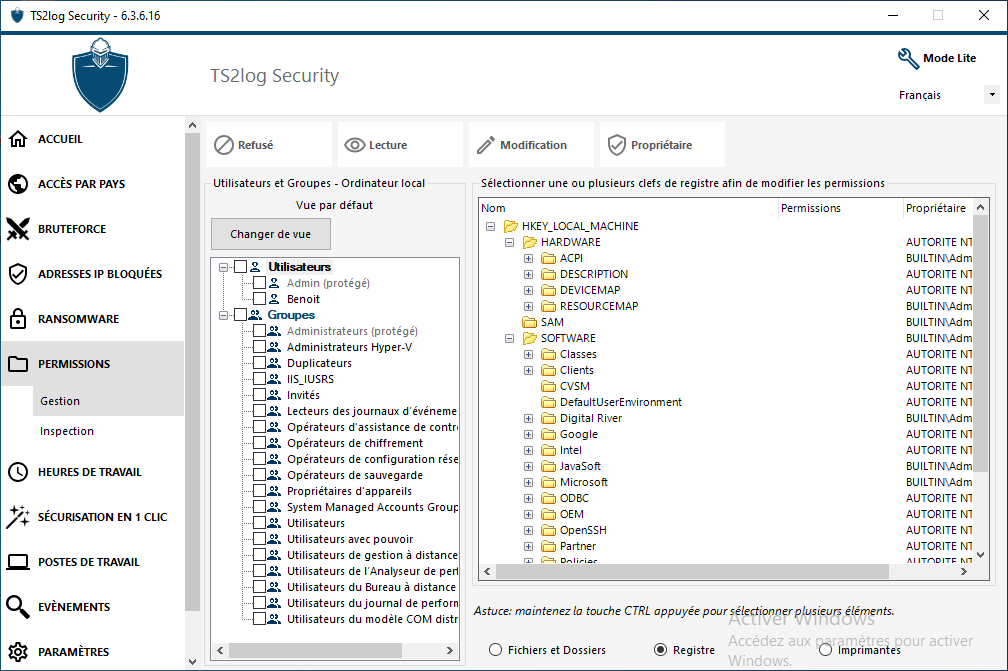This screenshot has height=671, width=1008.
Task: Click the registry tree horizontal scrollbar thumb
Action: tap(692, 571)
